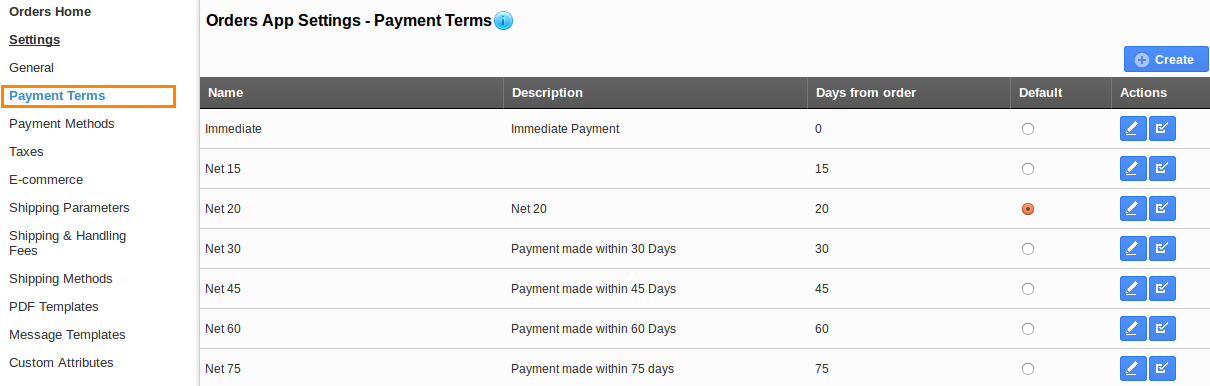The width and height of the screenshot is (1210, 386).
Task: Open Shipping & Handling Fees settings
Action: [x=67, y=243]
